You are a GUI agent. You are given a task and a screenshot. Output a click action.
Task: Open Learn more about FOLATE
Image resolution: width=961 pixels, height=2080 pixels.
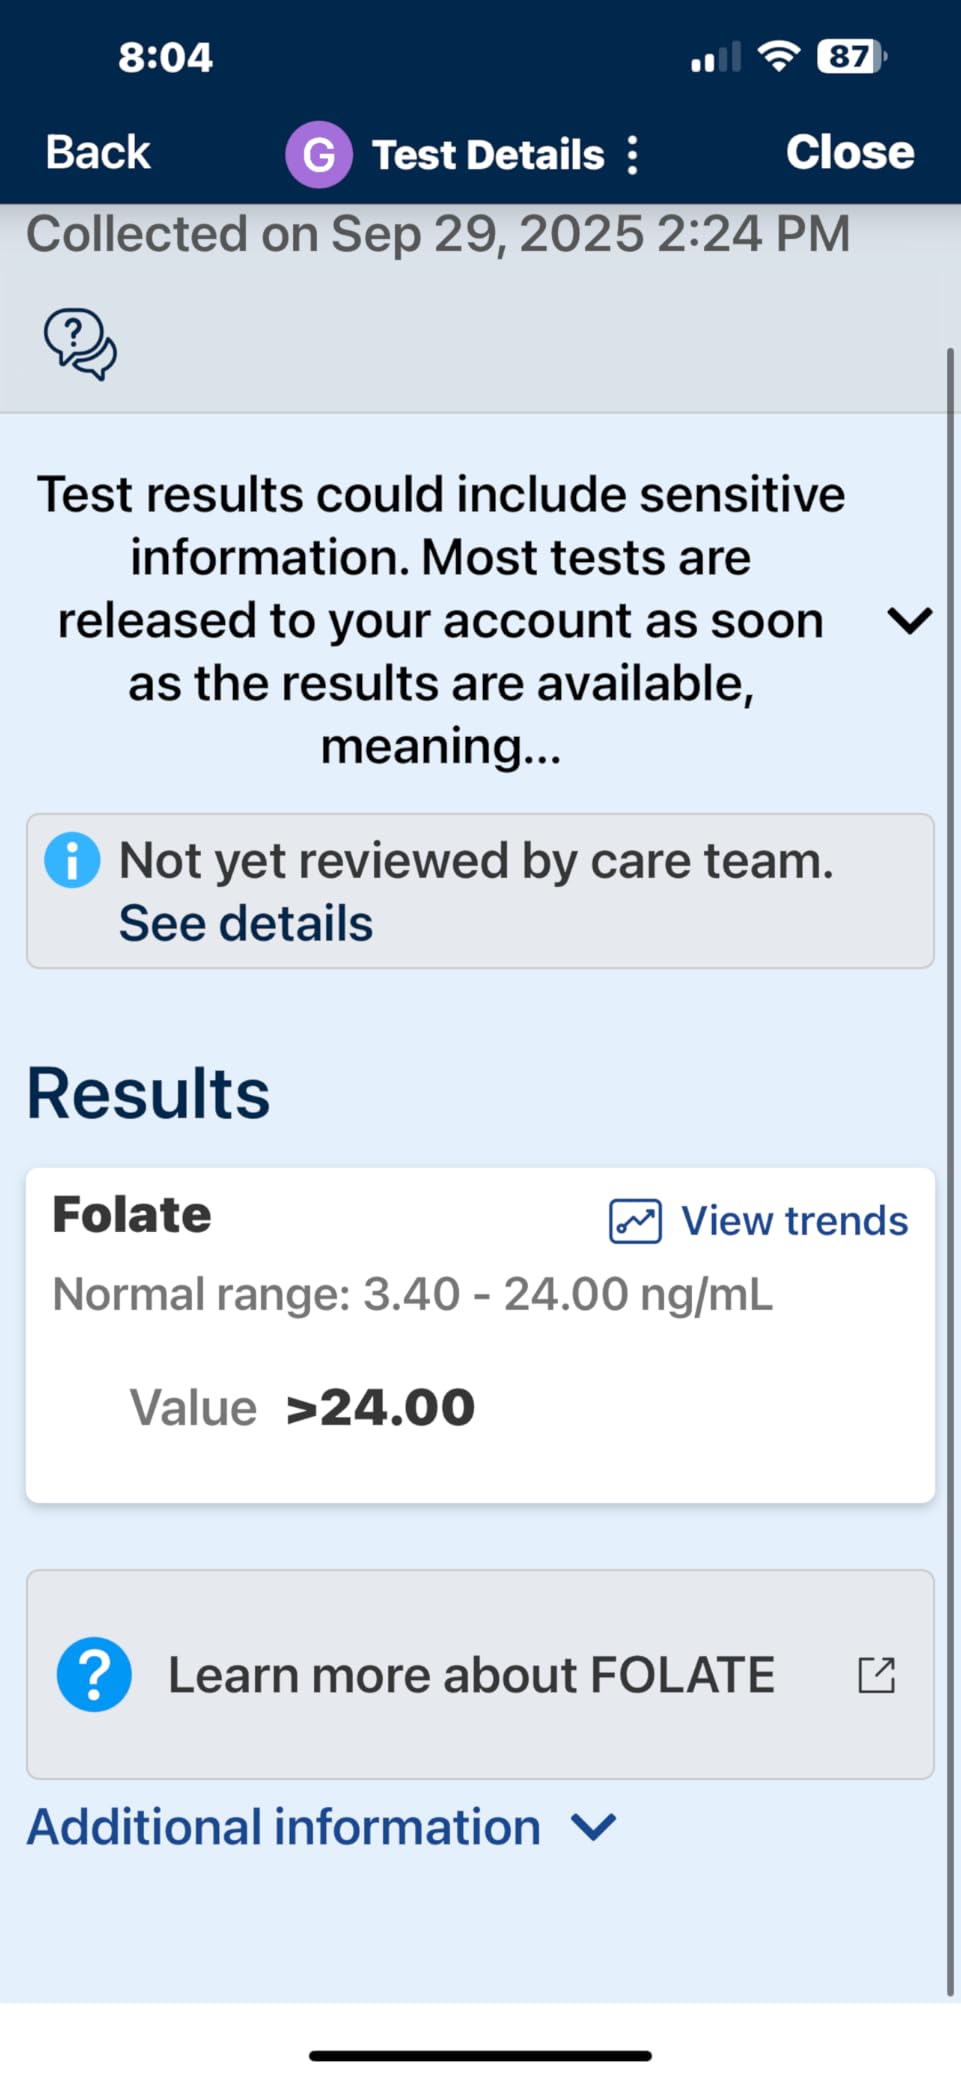point(471,1674)
